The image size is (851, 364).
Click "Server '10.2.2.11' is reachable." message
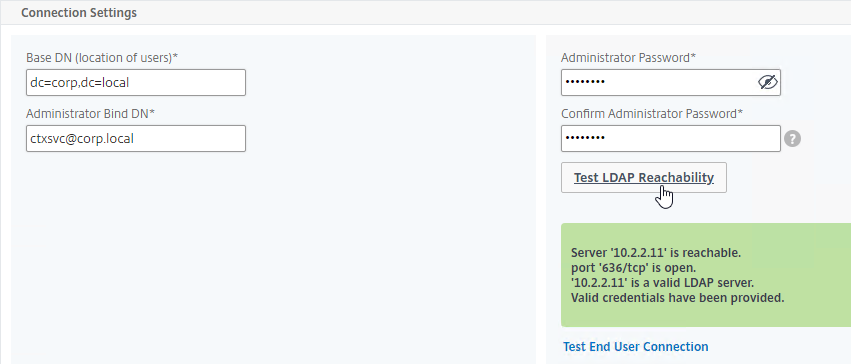click(656, 253)
